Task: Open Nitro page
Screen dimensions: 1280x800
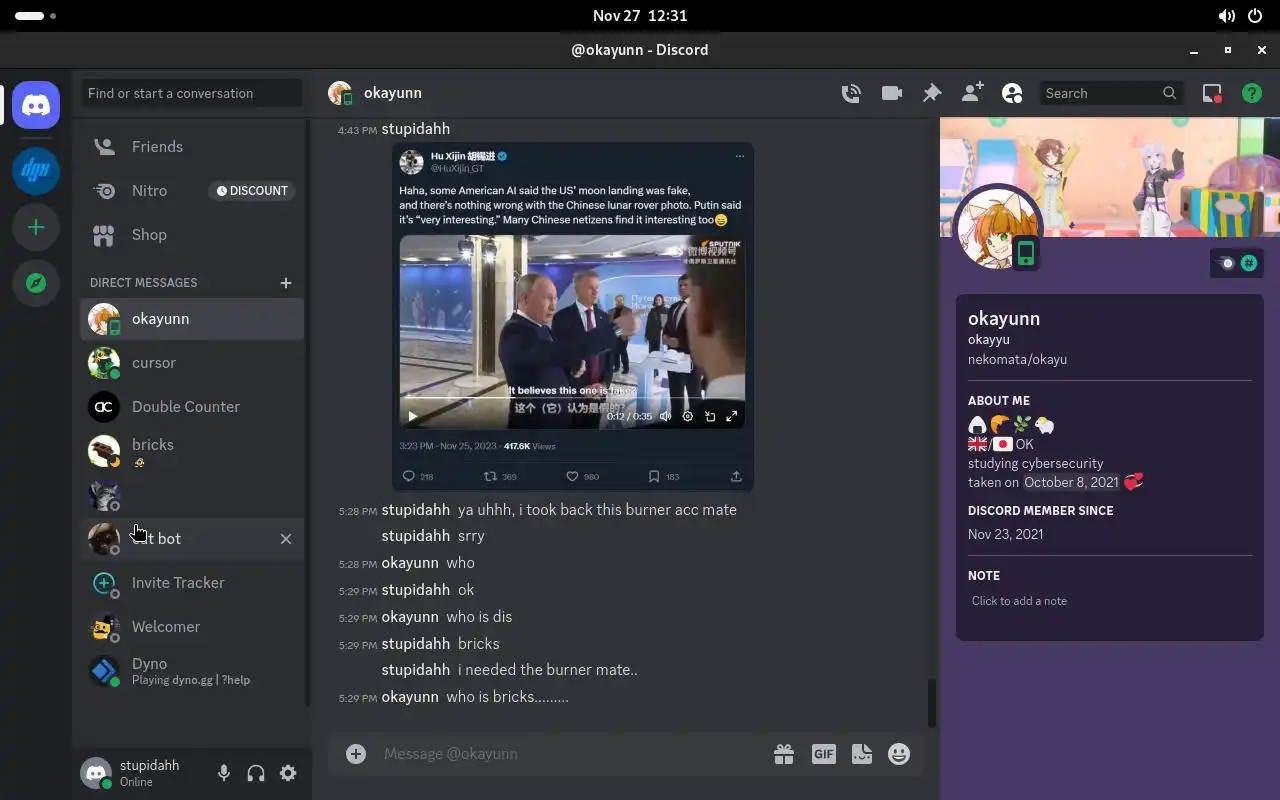Action: pos(192,191)
